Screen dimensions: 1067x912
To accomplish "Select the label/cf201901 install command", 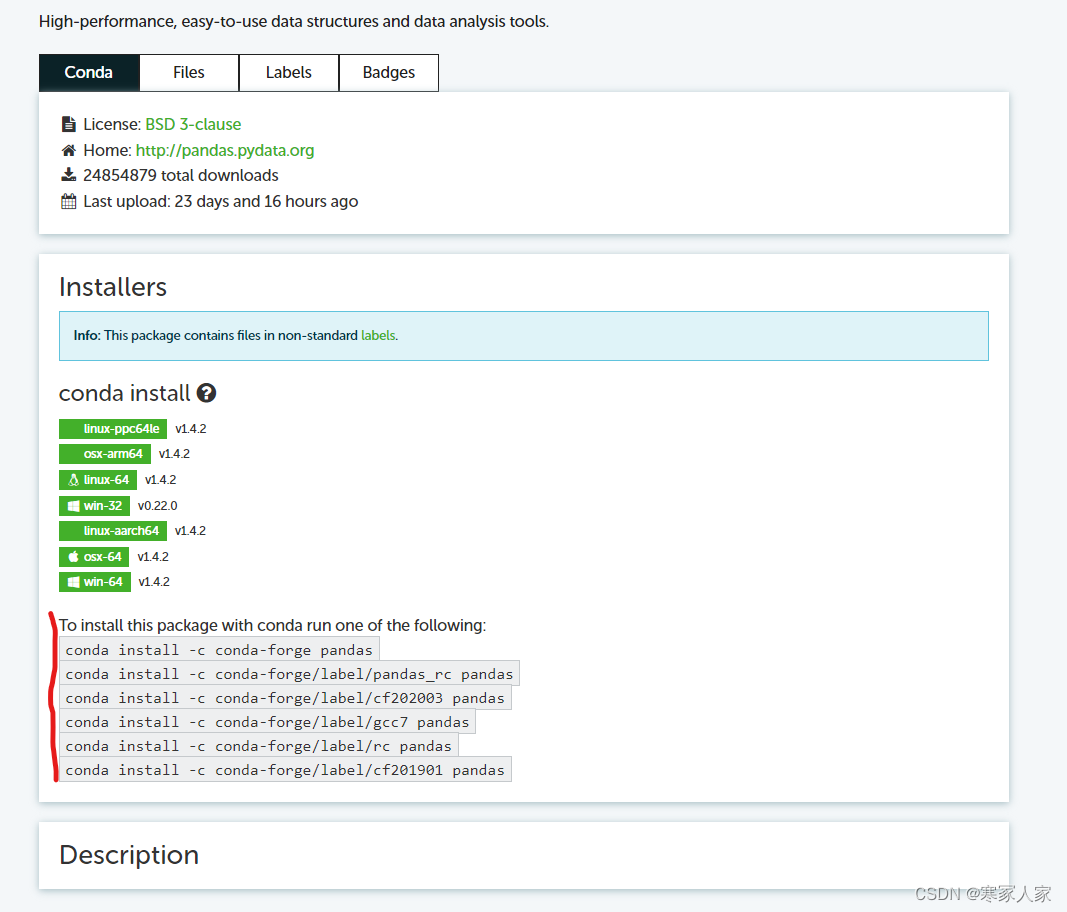I will point(285,770).
